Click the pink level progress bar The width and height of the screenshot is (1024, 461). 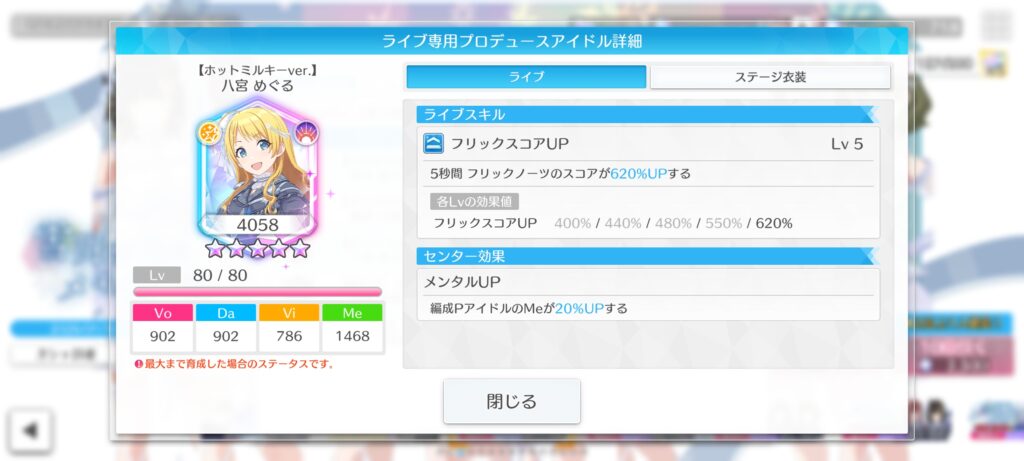(257, 292)
